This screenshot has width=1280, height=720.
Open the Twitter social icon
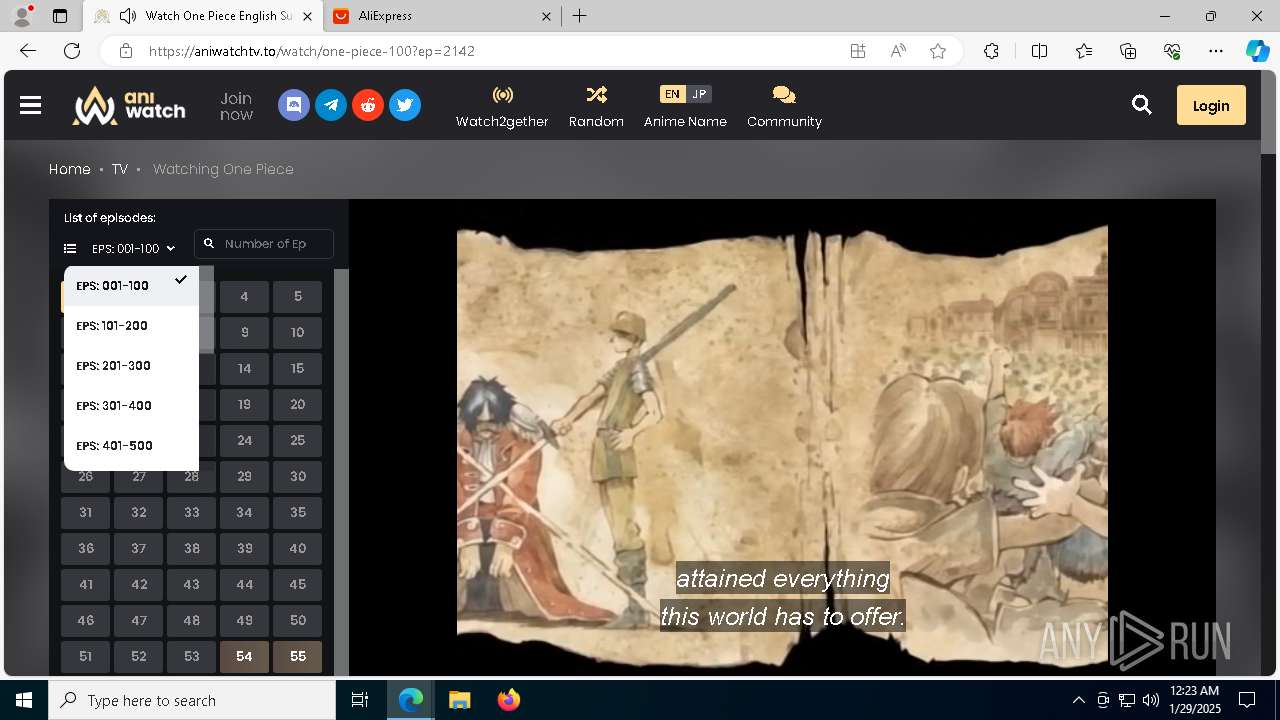pyautogui.click(x=405, y=105)
